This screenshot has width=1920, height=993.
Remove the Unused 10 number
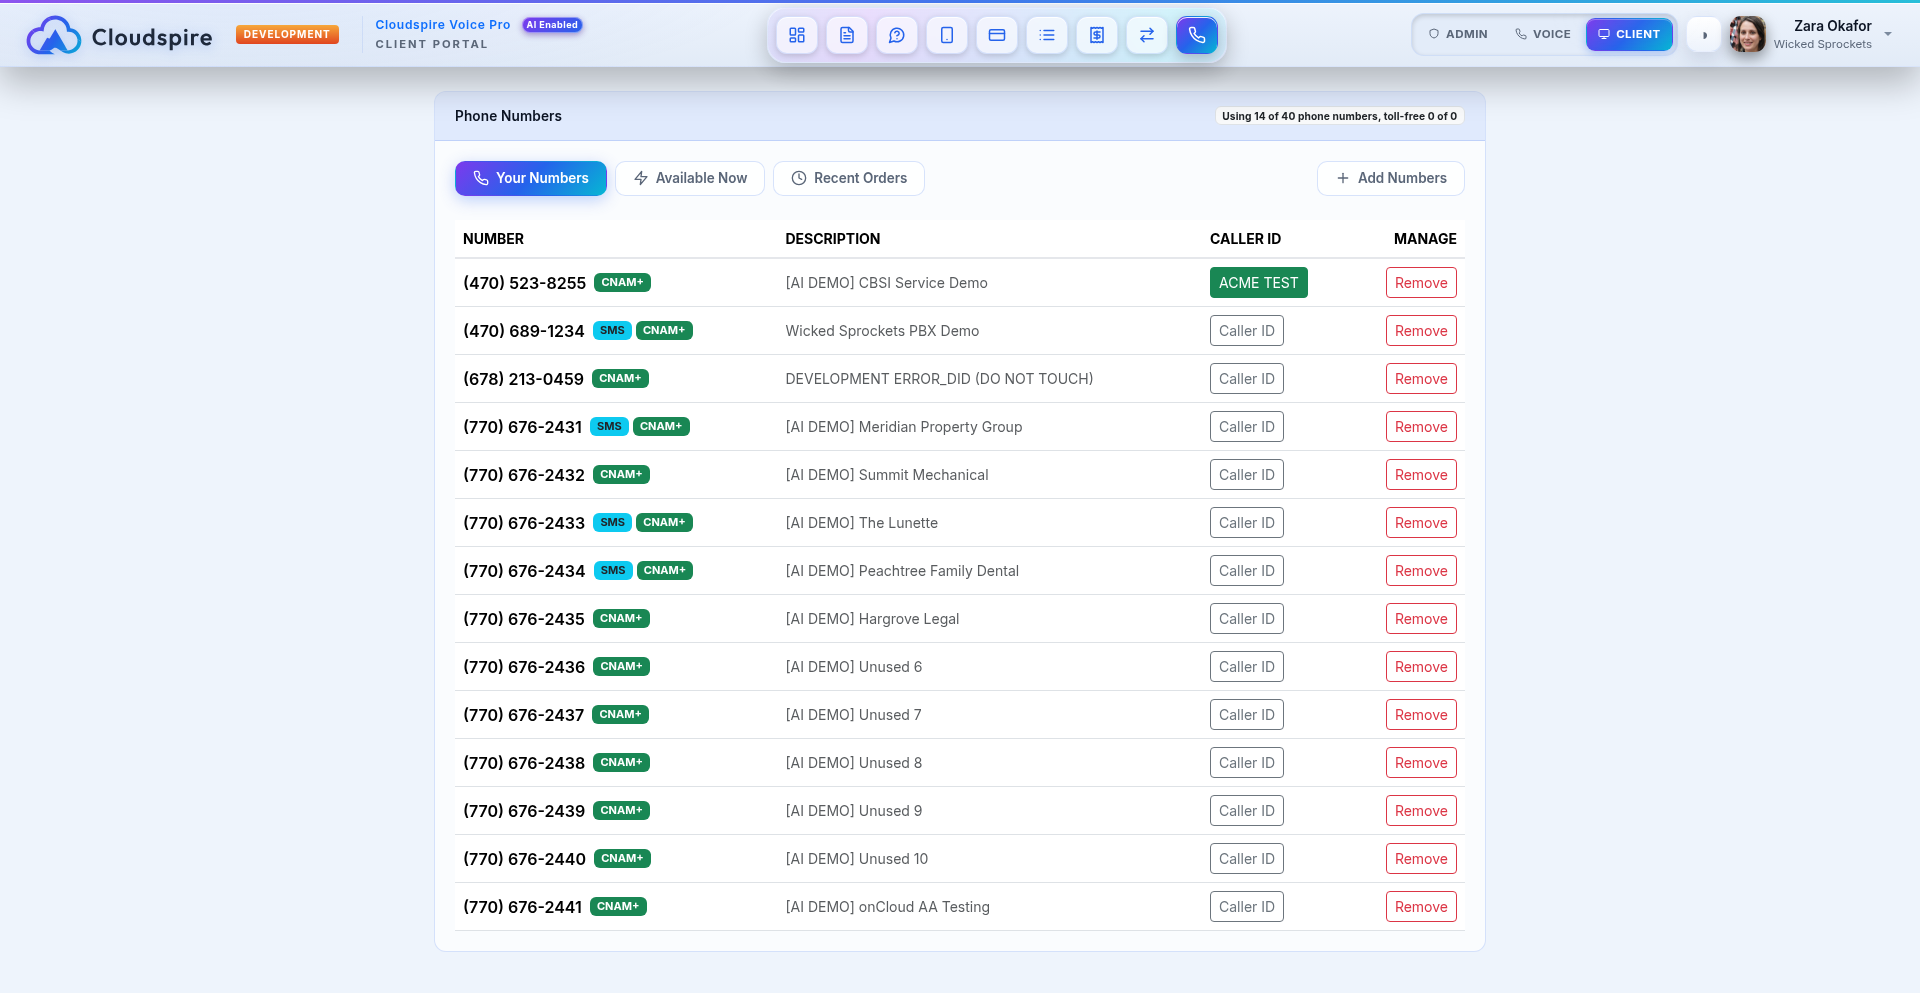[1421, 859]
